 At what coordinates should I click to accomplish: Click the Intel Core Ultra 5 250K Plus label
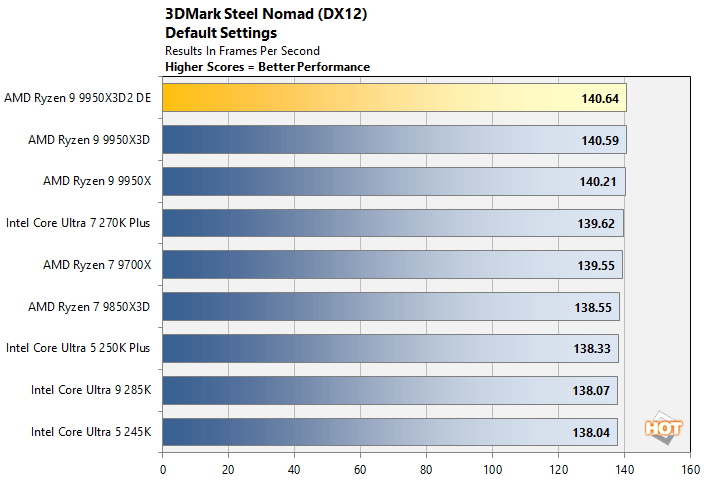(78, 348)
